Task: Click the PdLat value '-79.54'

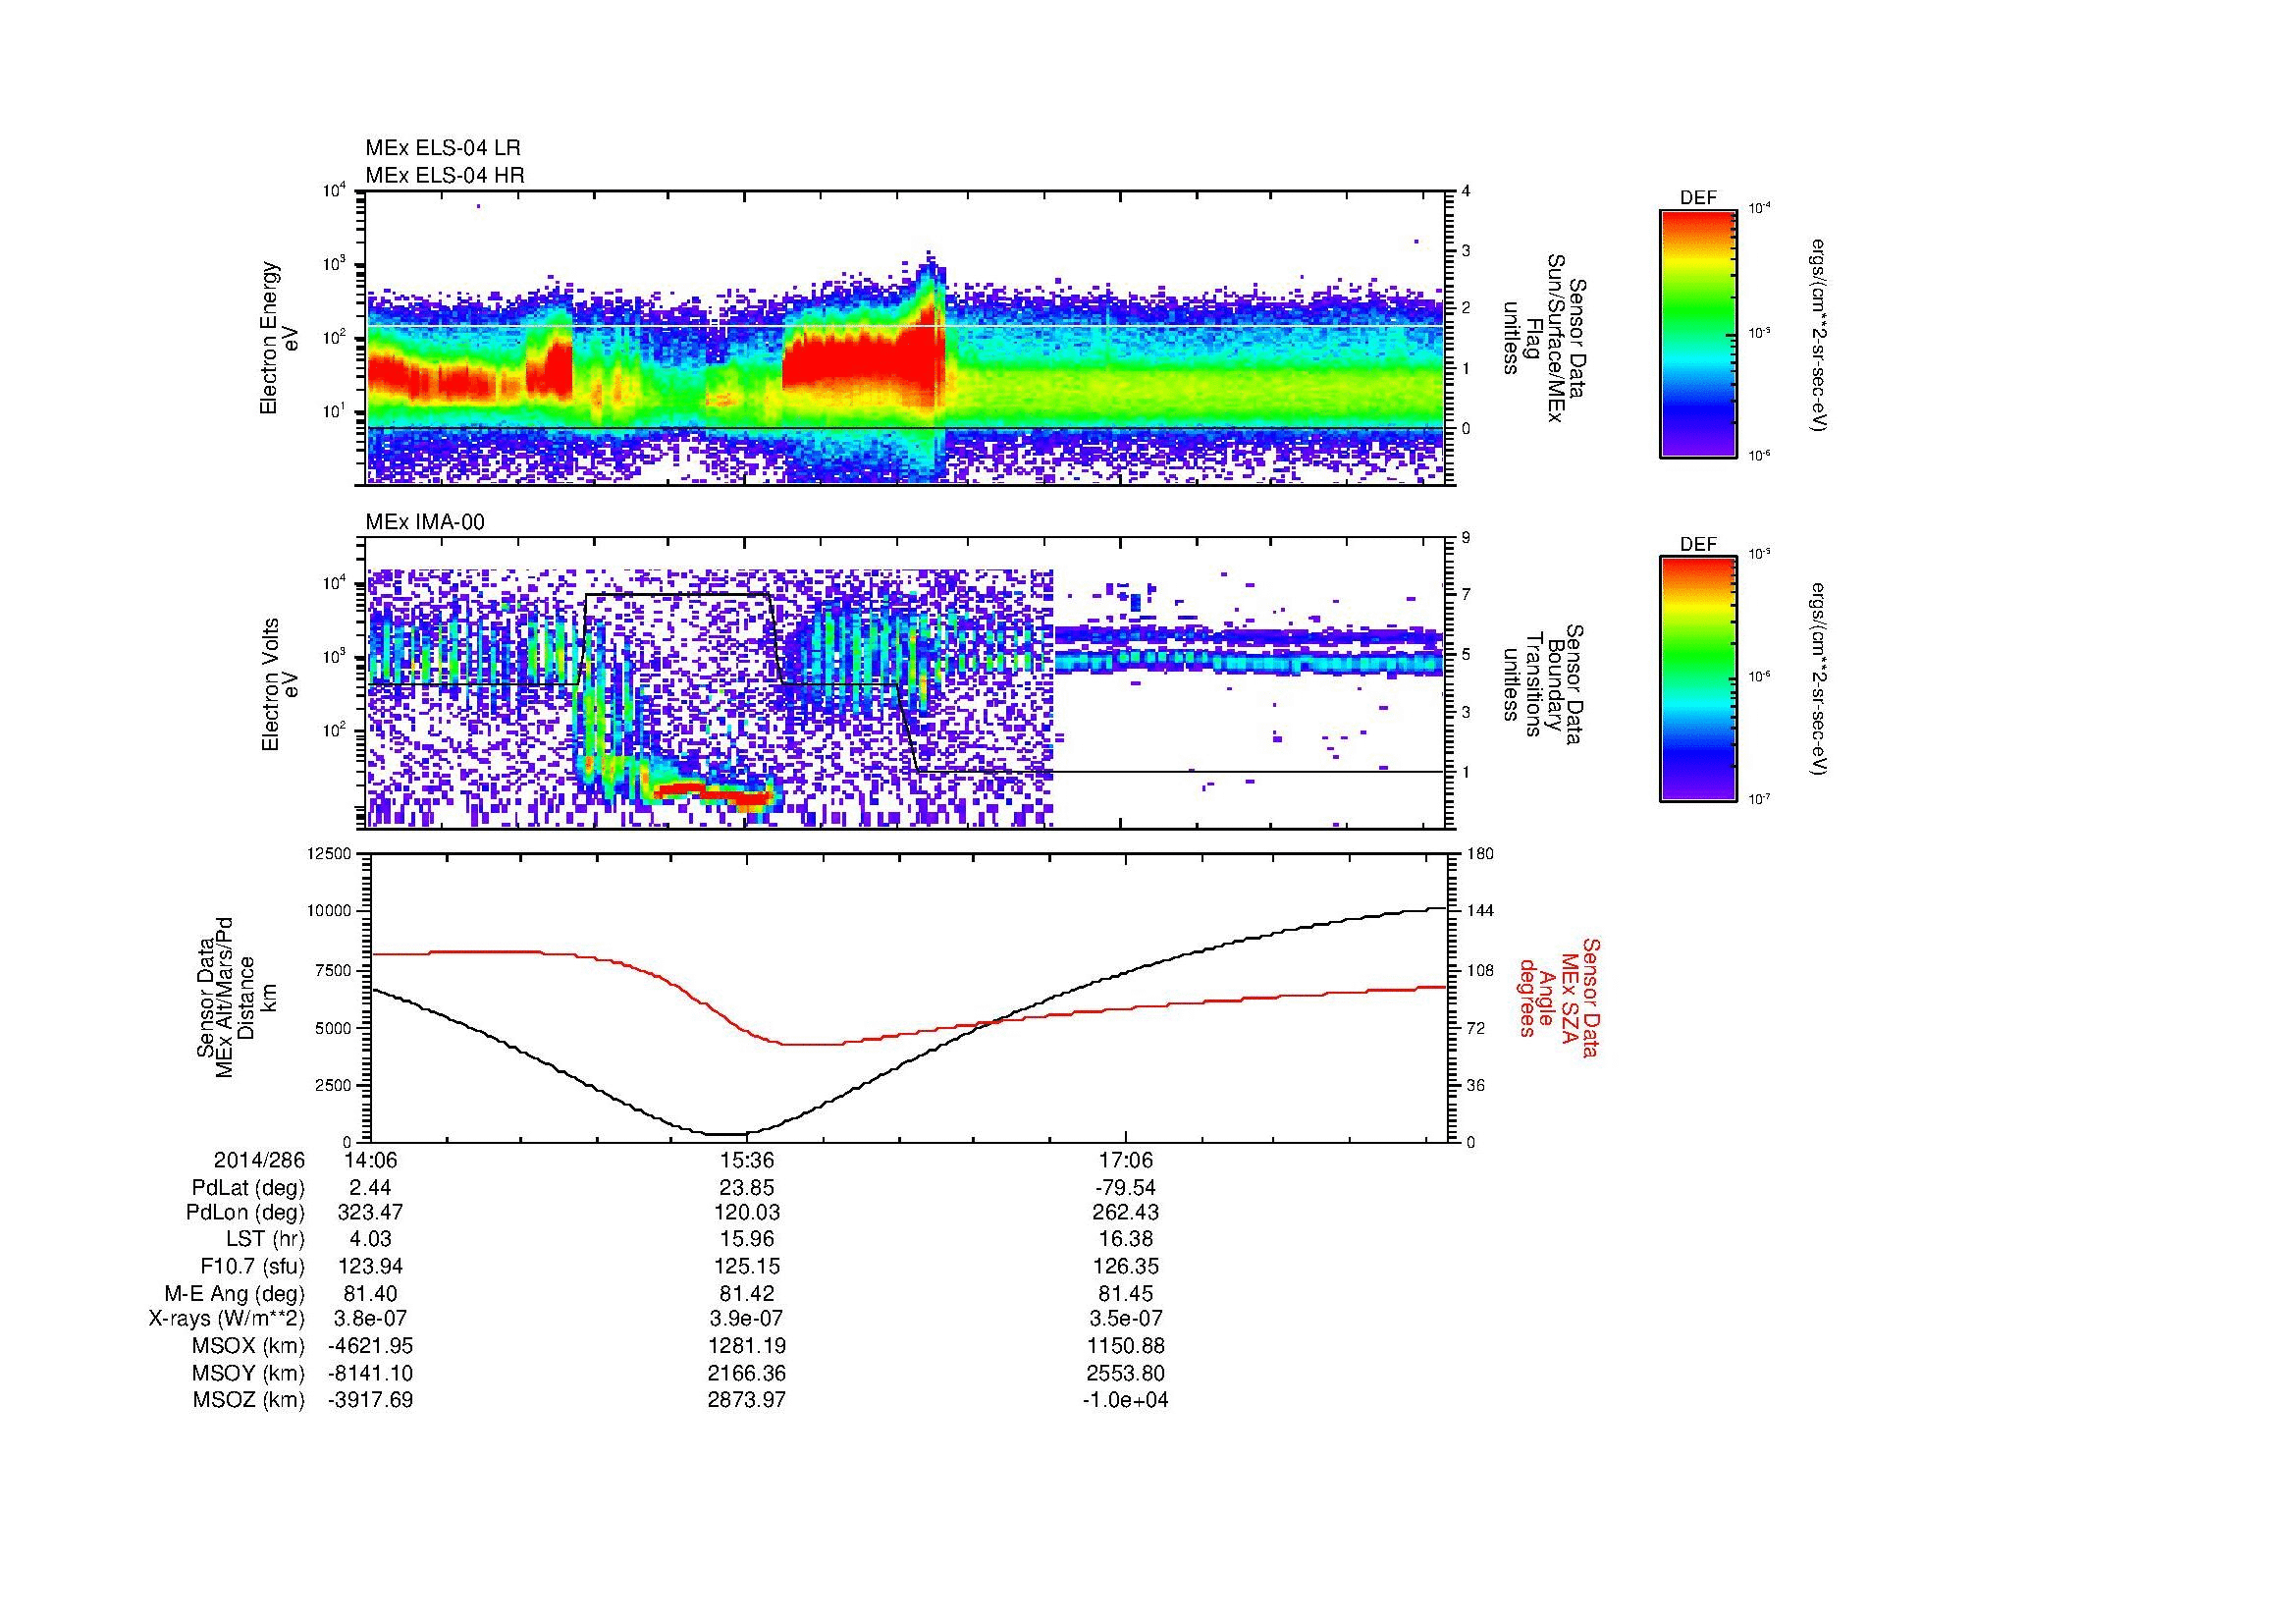Action: (x=1126, y=1187)
